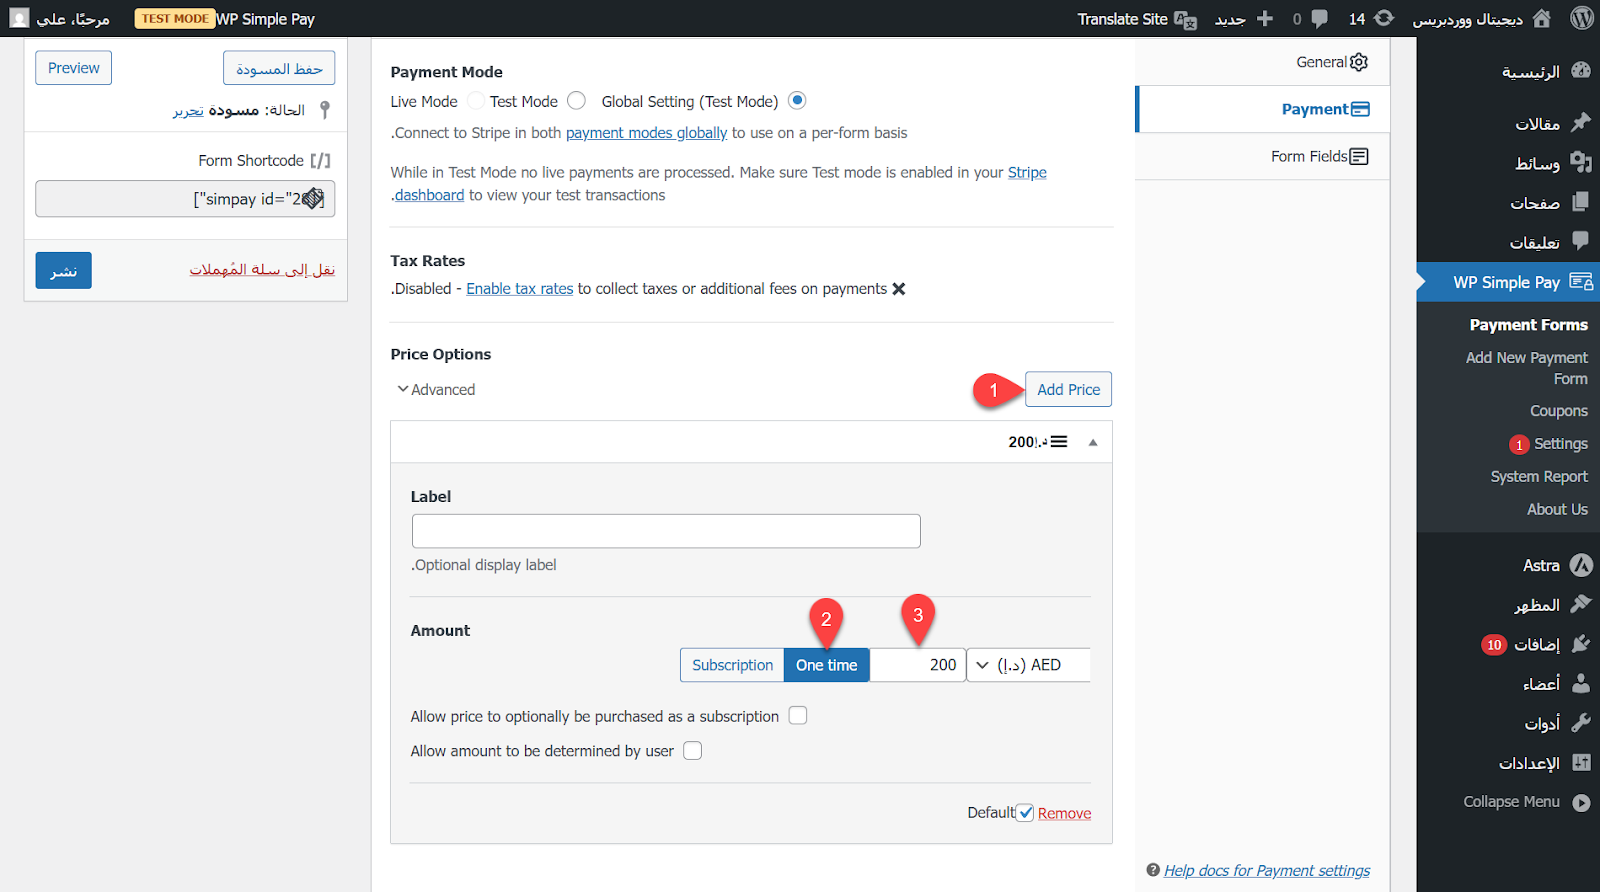
Task: Click the copy shortcode icon
Action: pyautogui.click(x=313, y=199)
